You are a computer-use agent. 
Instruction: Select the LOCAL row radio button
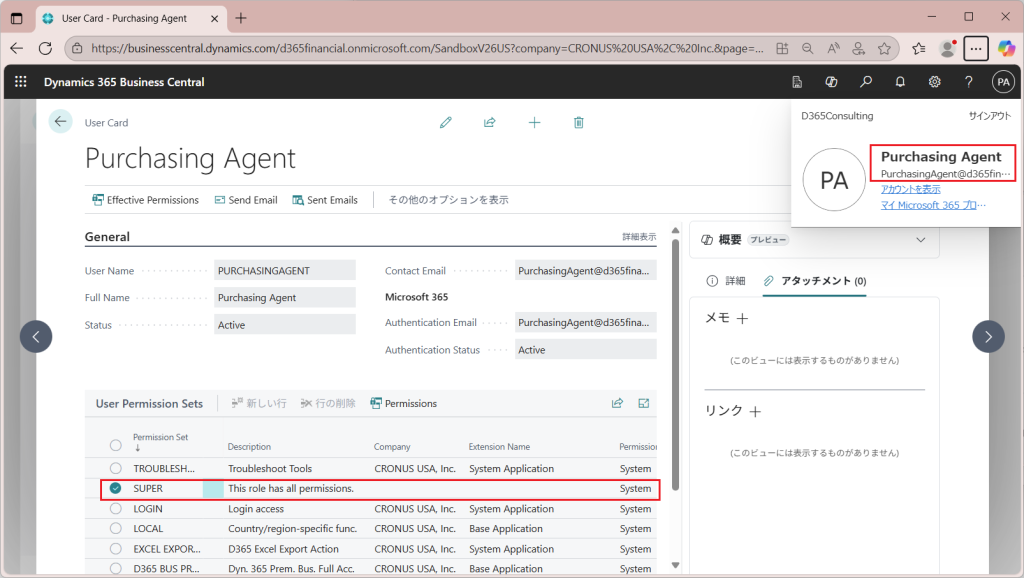pyautogui.click(x=116, y=528)
